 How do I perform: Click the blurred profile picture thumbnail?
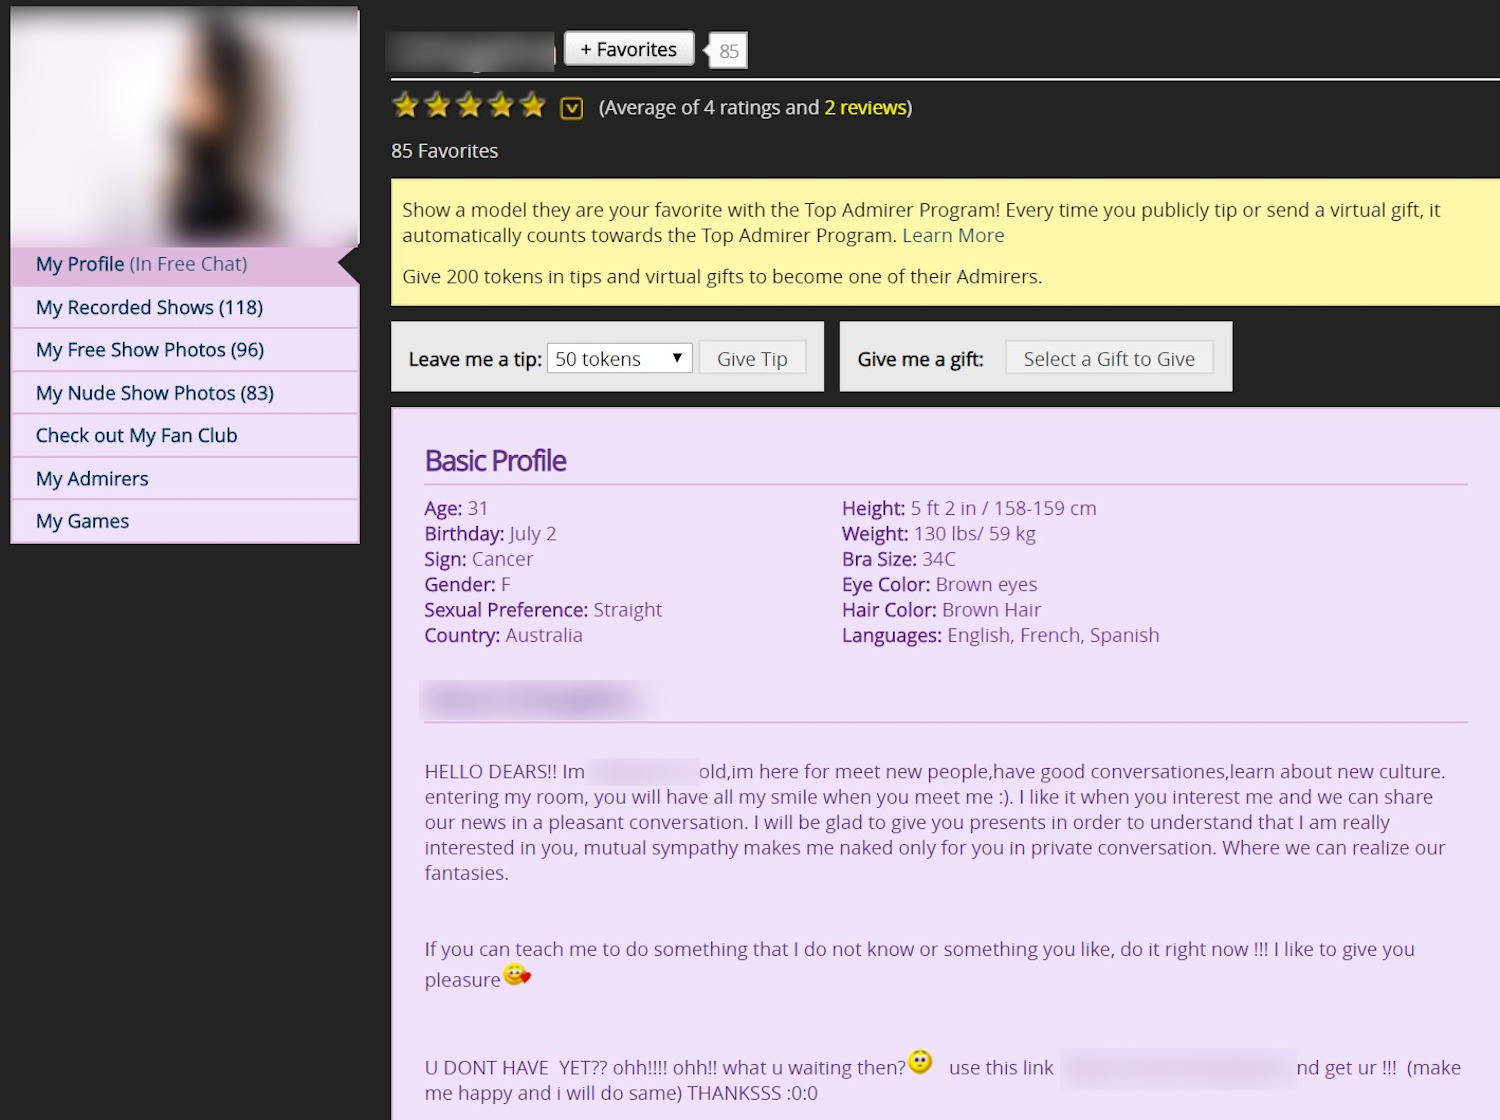point(185,127)
